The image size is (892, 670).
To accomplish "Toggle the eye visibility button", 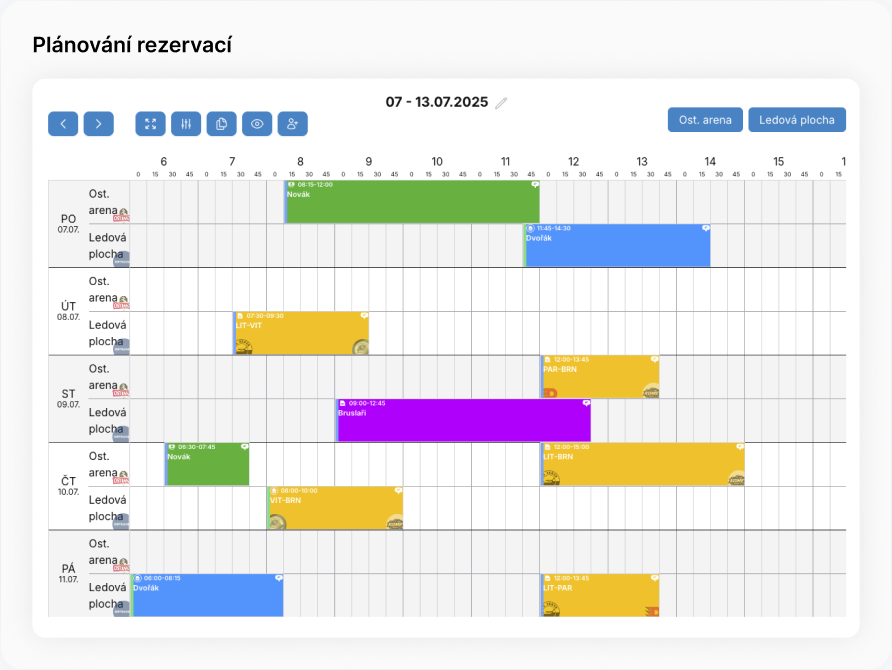I will (257, 124).
